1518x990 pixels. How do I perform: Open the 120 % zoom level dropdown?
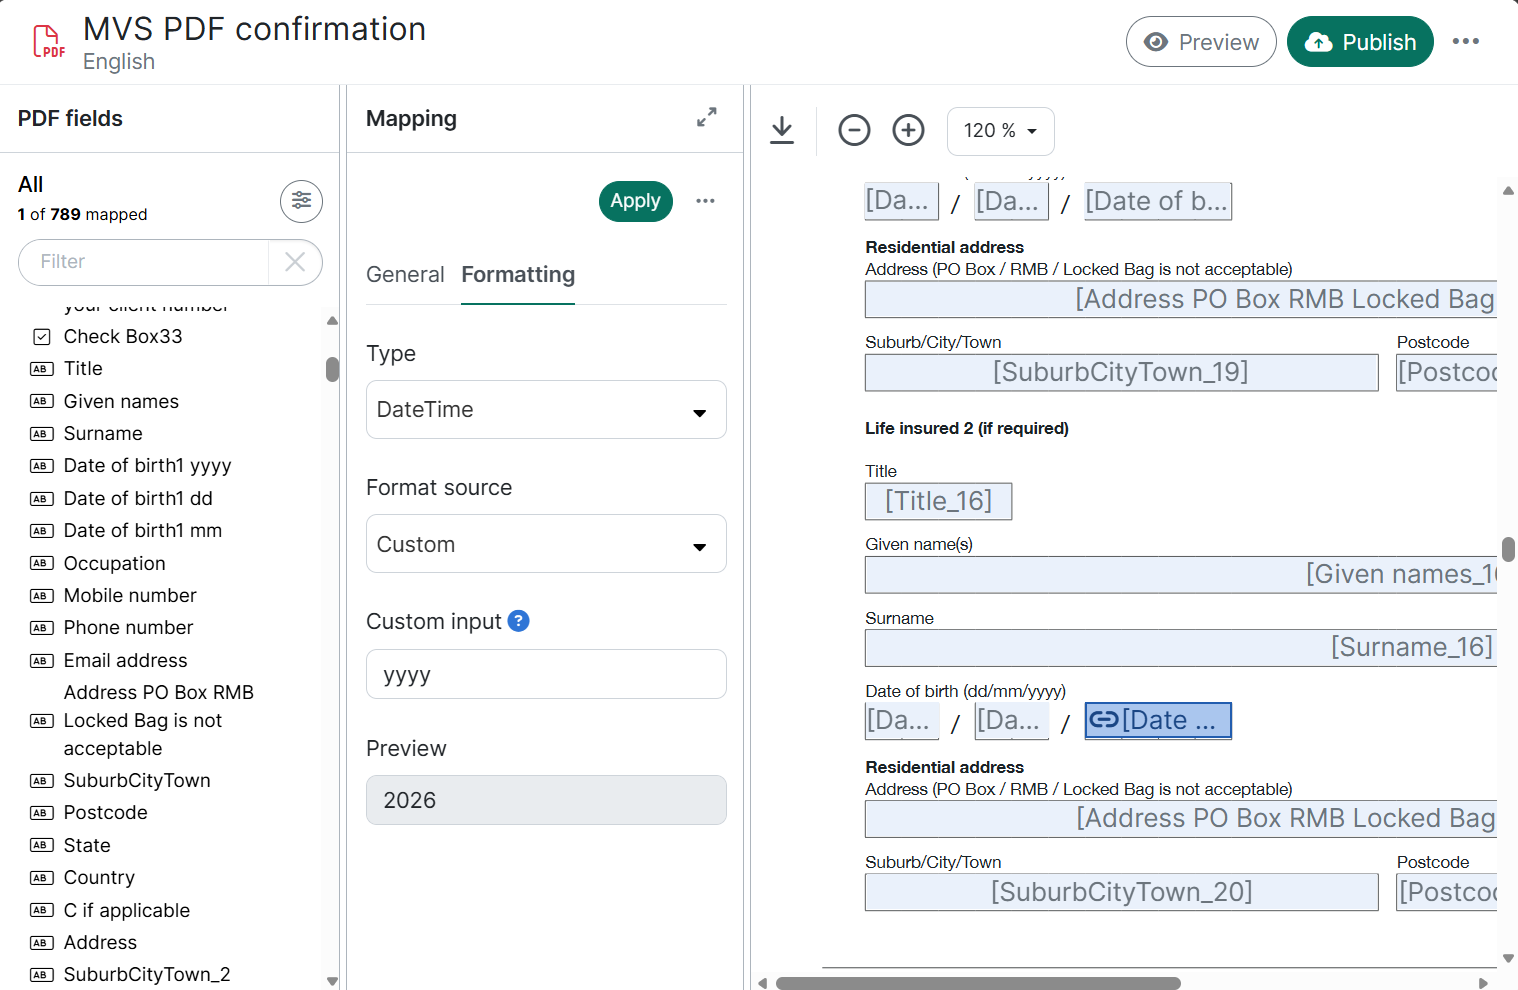coord(1000,131)
